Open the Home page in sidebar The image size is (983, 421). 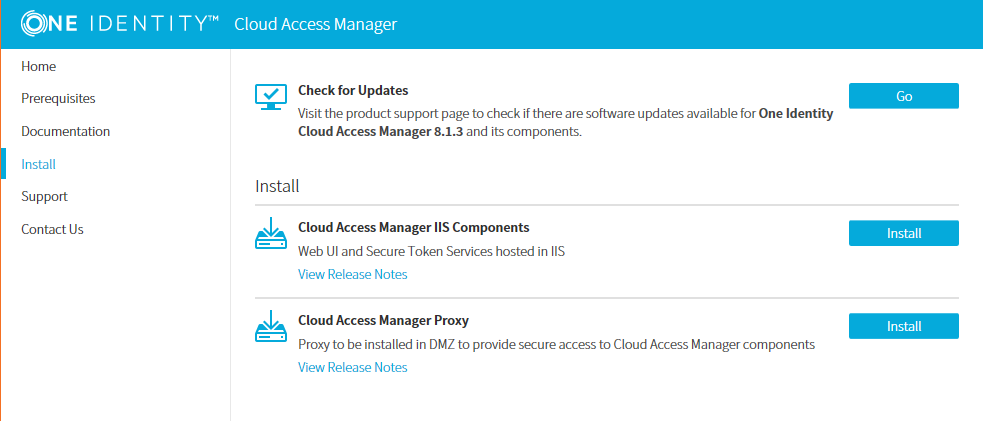(x=38, y=66)
